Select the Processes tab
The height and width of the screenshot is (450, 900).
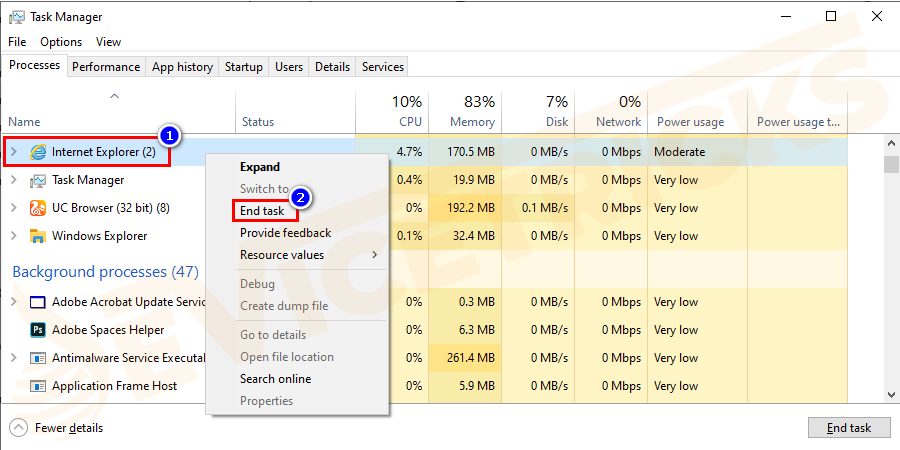(x=34, y=65)
